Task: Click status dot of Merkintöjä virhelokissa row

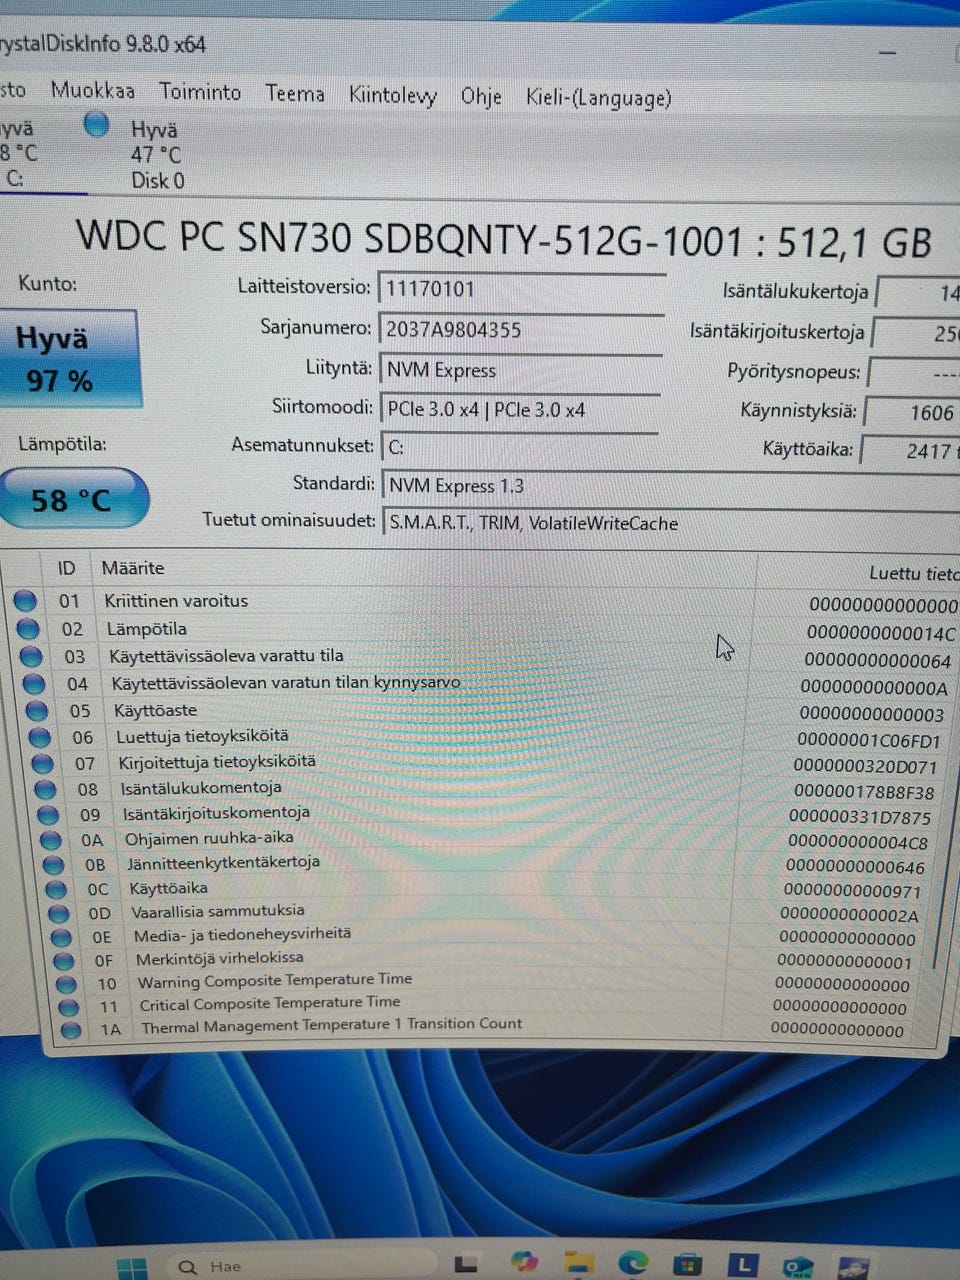Action: tap(64, 961)
